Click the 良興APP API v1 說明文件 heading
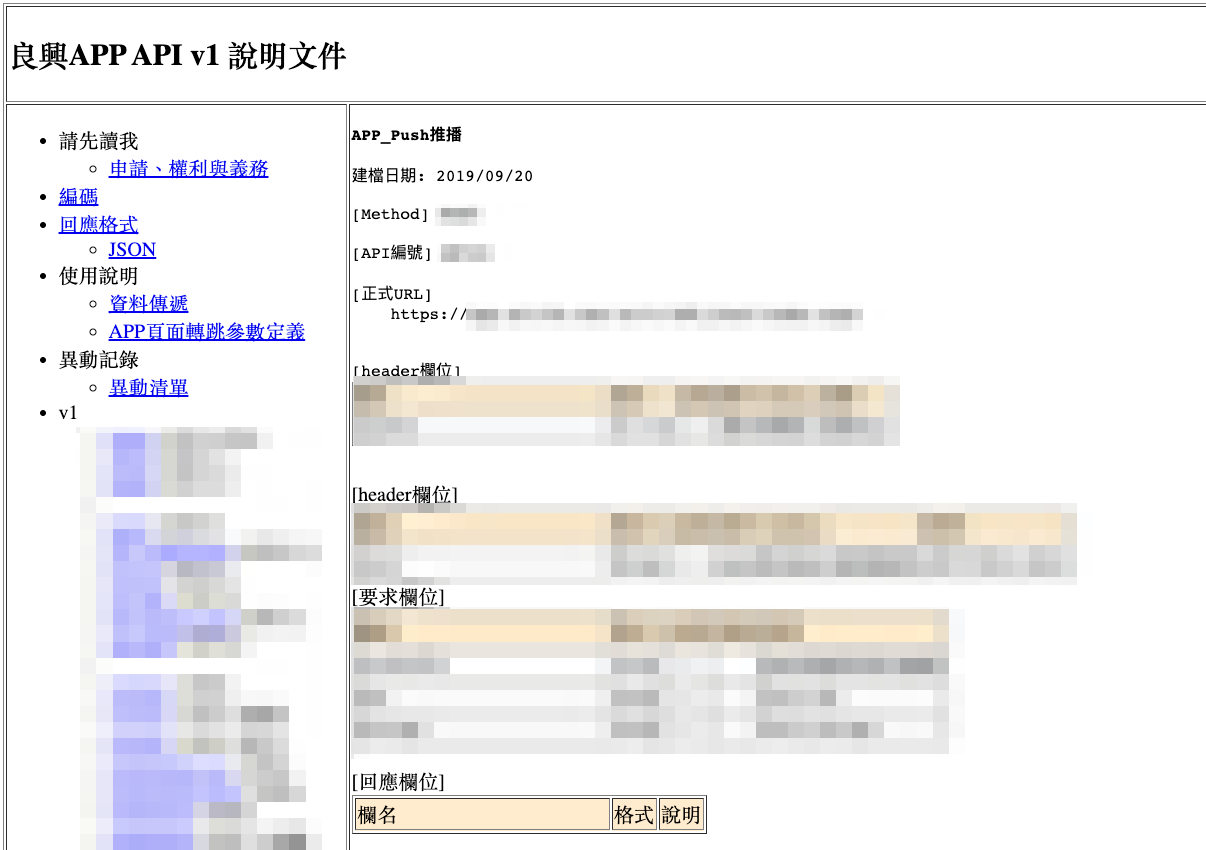 click(x=179, y=56)
